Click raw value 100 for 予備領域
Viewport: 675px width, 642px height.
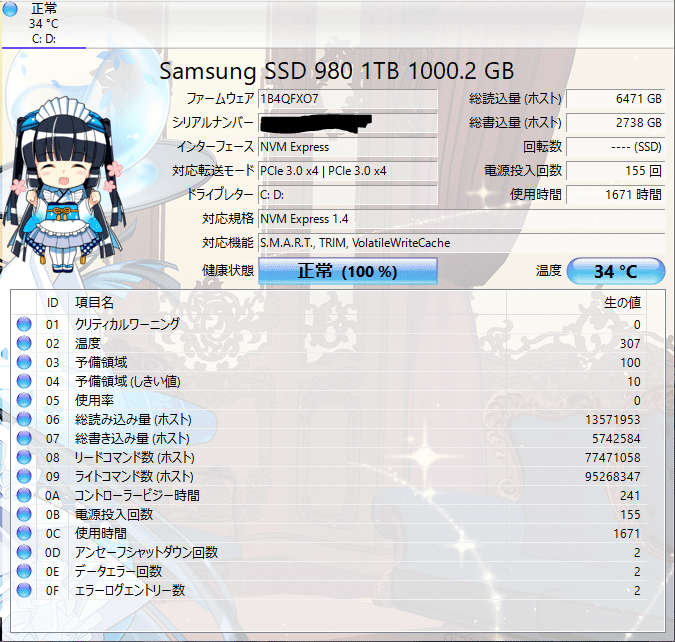tap(630, 363)
